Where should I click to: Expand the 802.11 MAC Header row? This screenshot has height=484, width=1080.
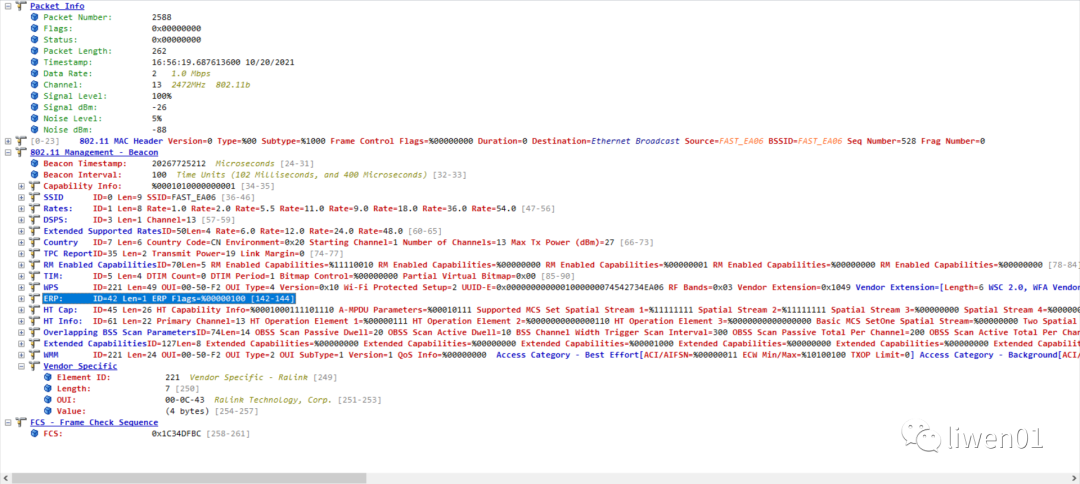[8, 141]
